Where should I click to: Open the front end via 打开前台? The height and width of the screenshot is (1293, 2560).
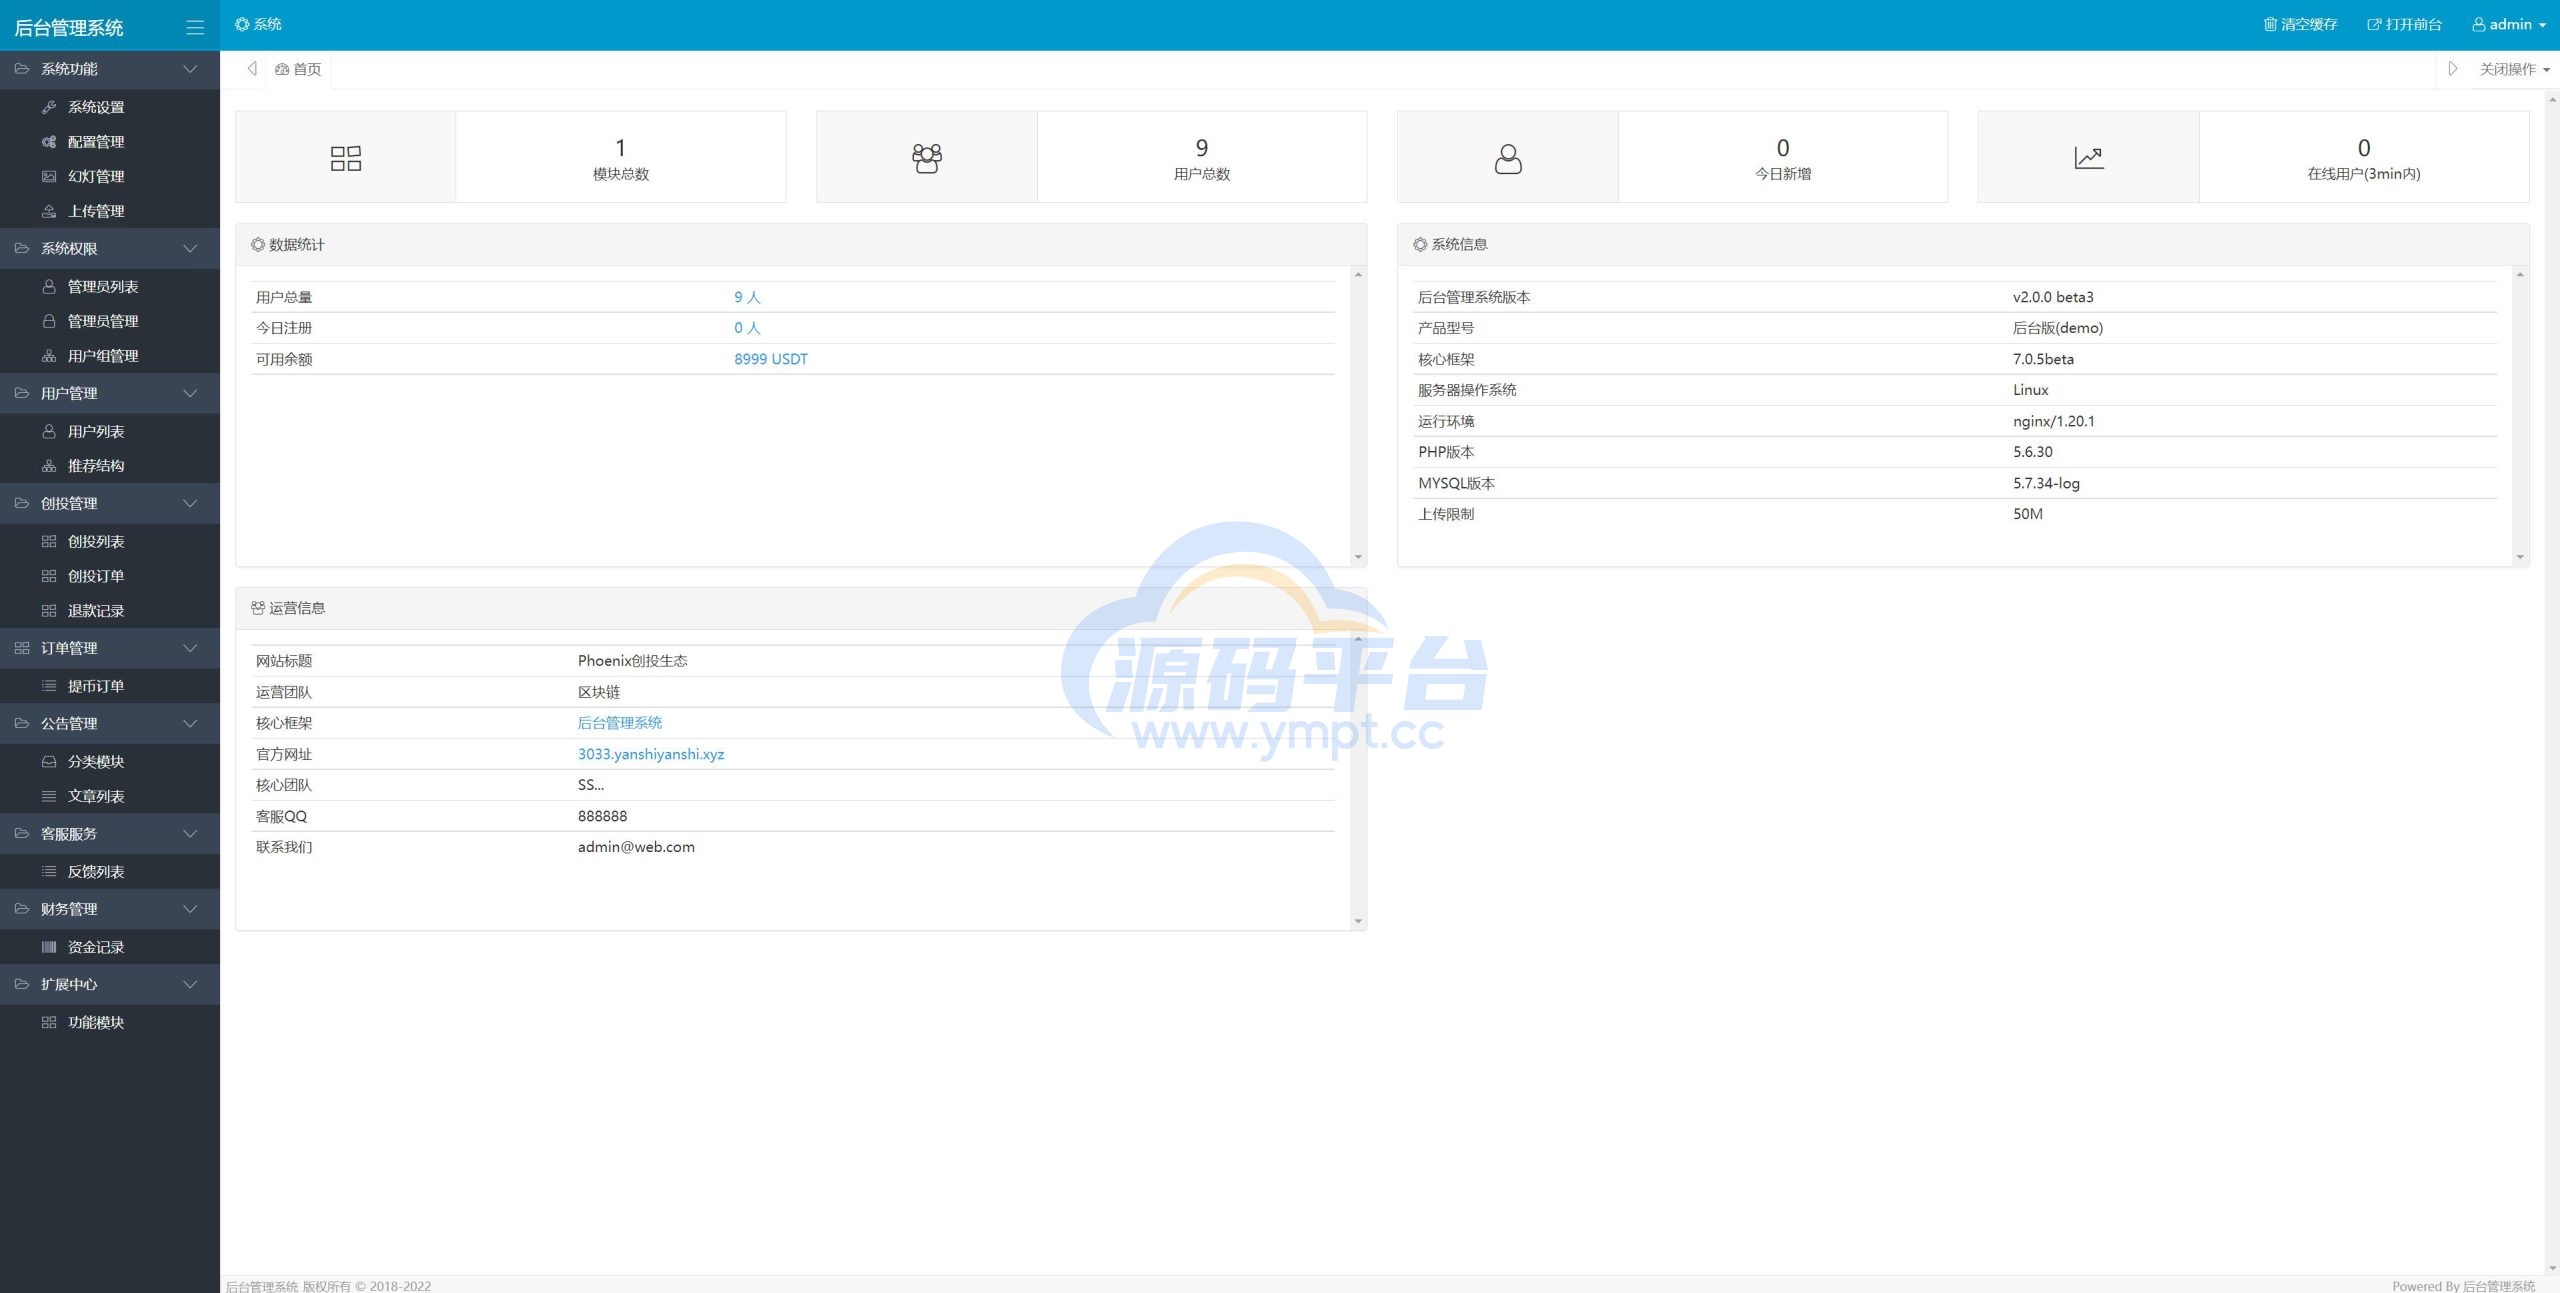coord(2404,24)
